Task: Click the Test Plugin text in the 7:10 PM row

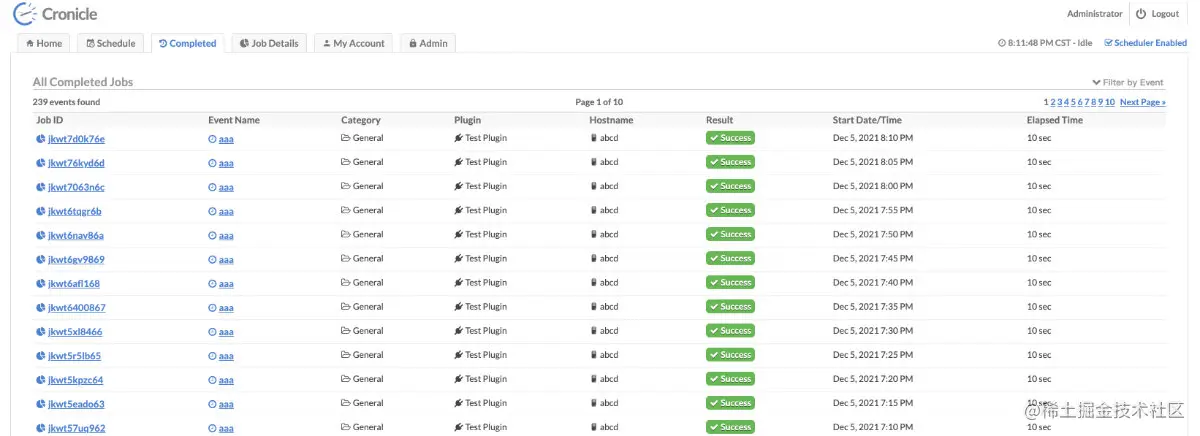Action: coord(486,427)
